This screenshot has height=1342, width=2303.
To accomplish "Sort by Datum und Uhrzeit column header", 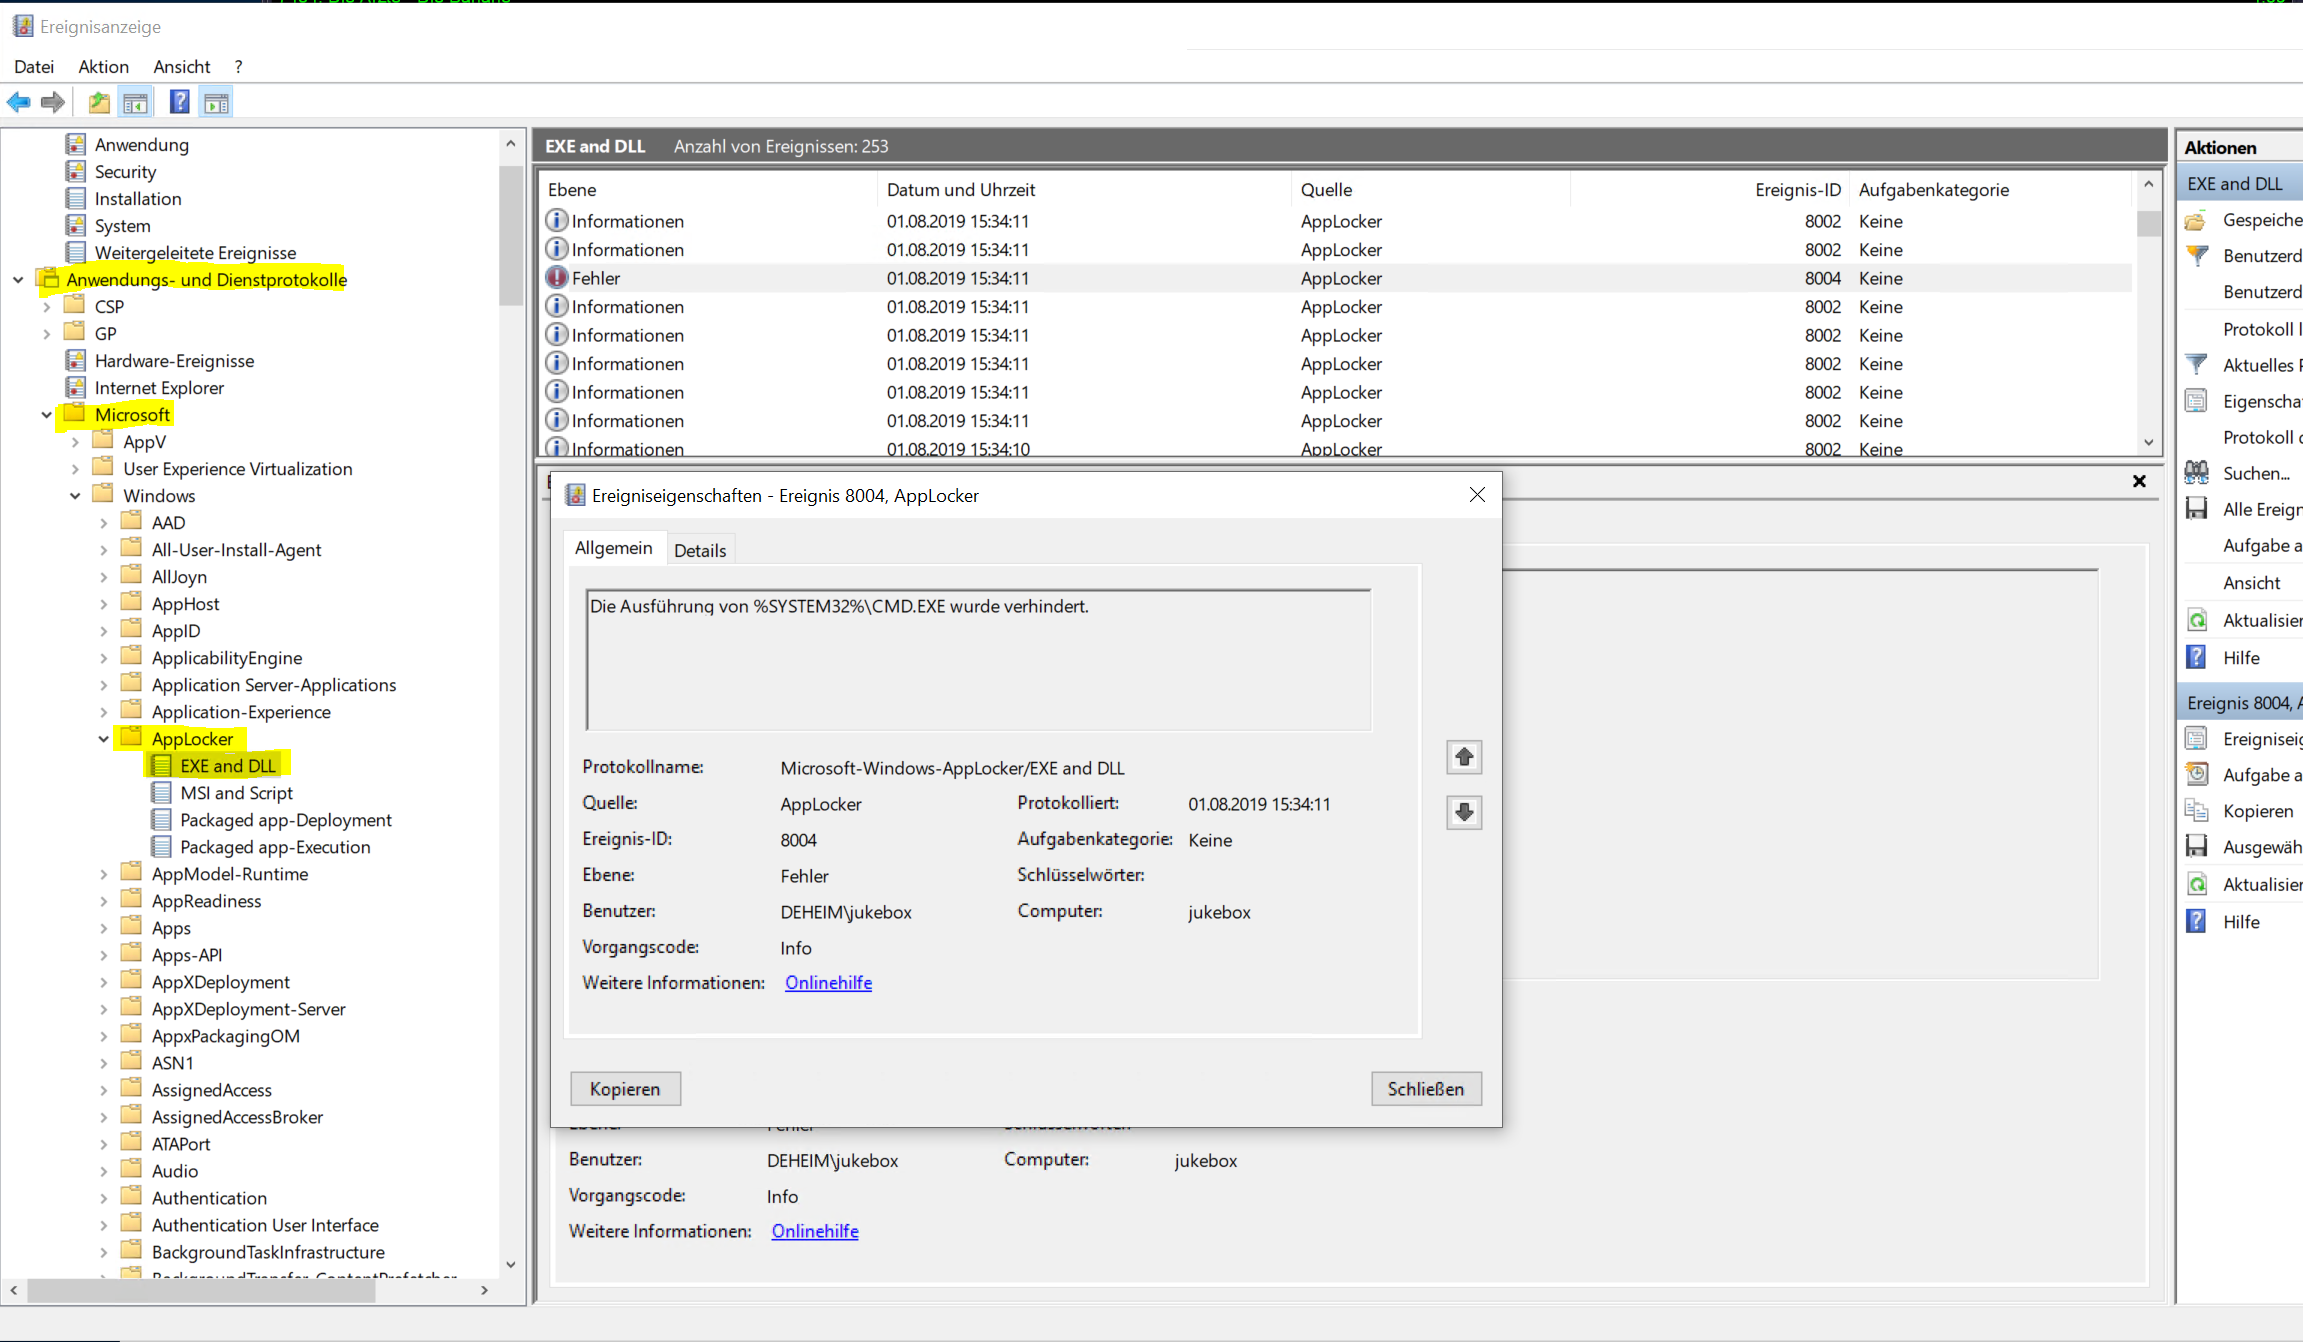I will [961, 189].
